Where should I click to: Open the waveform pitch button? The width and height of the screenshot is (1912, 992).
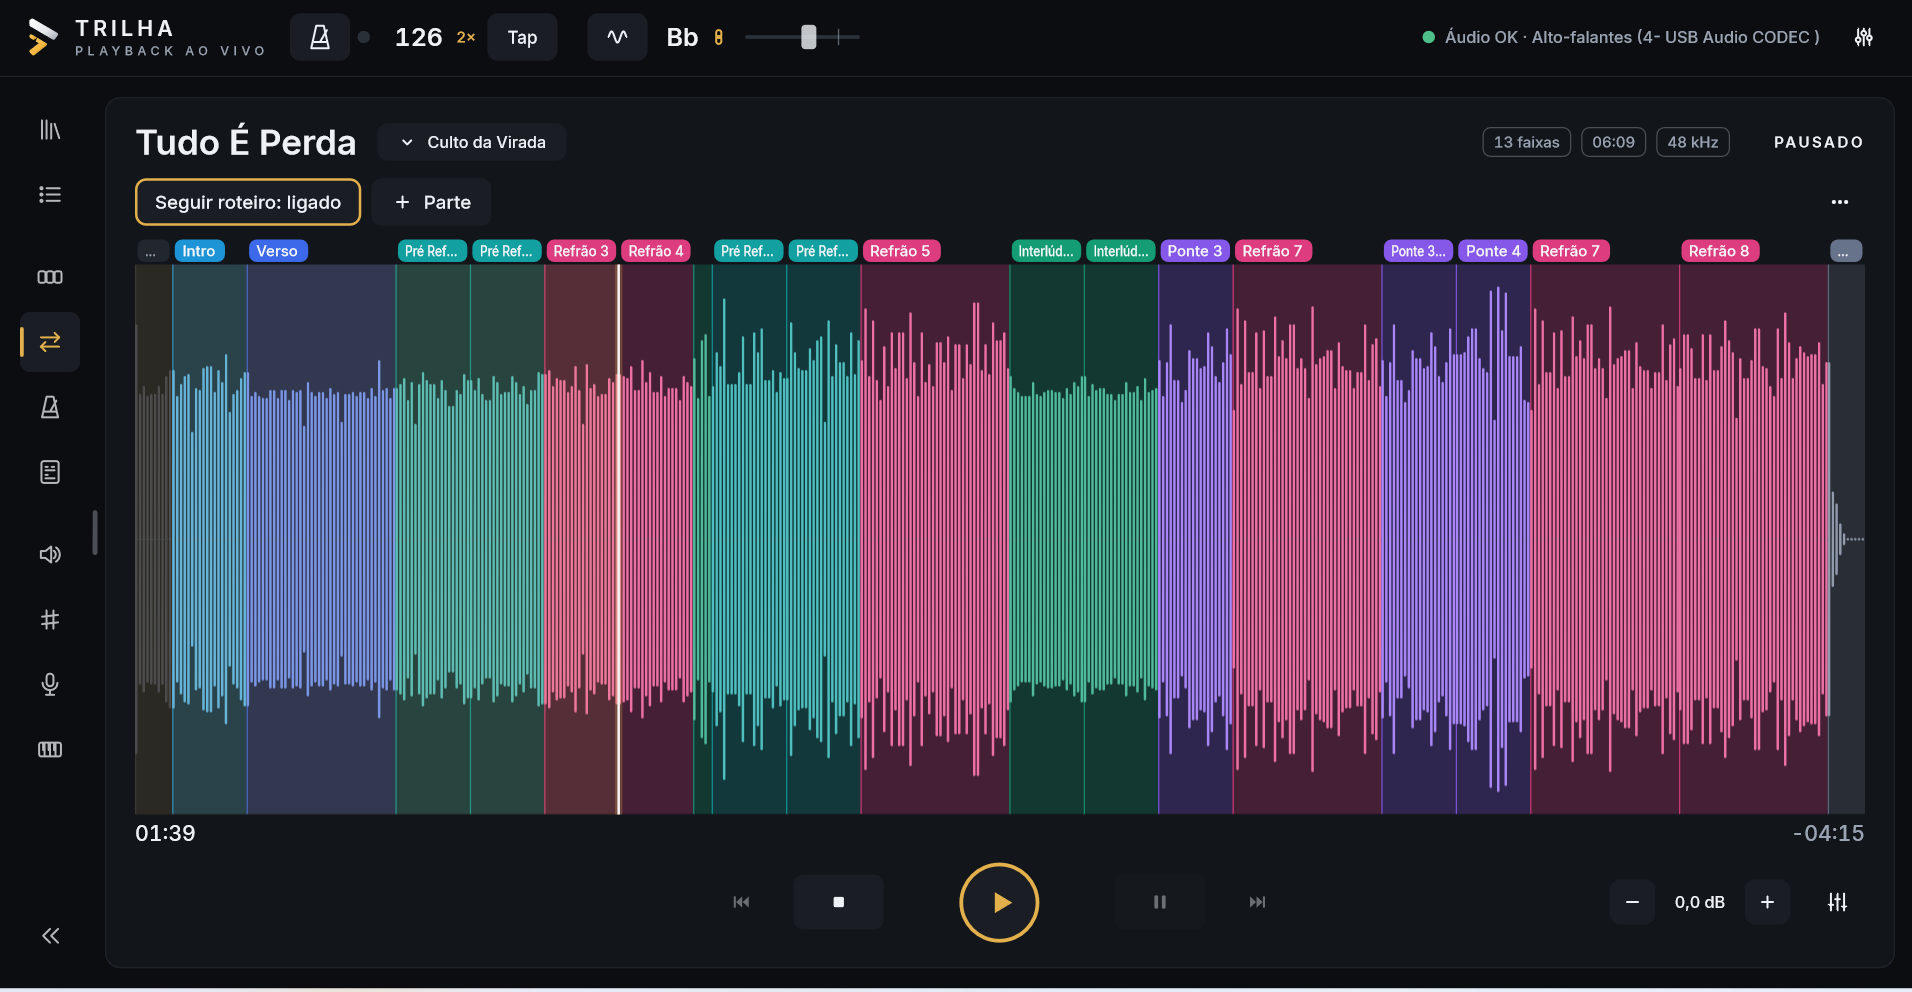(617, 37)
